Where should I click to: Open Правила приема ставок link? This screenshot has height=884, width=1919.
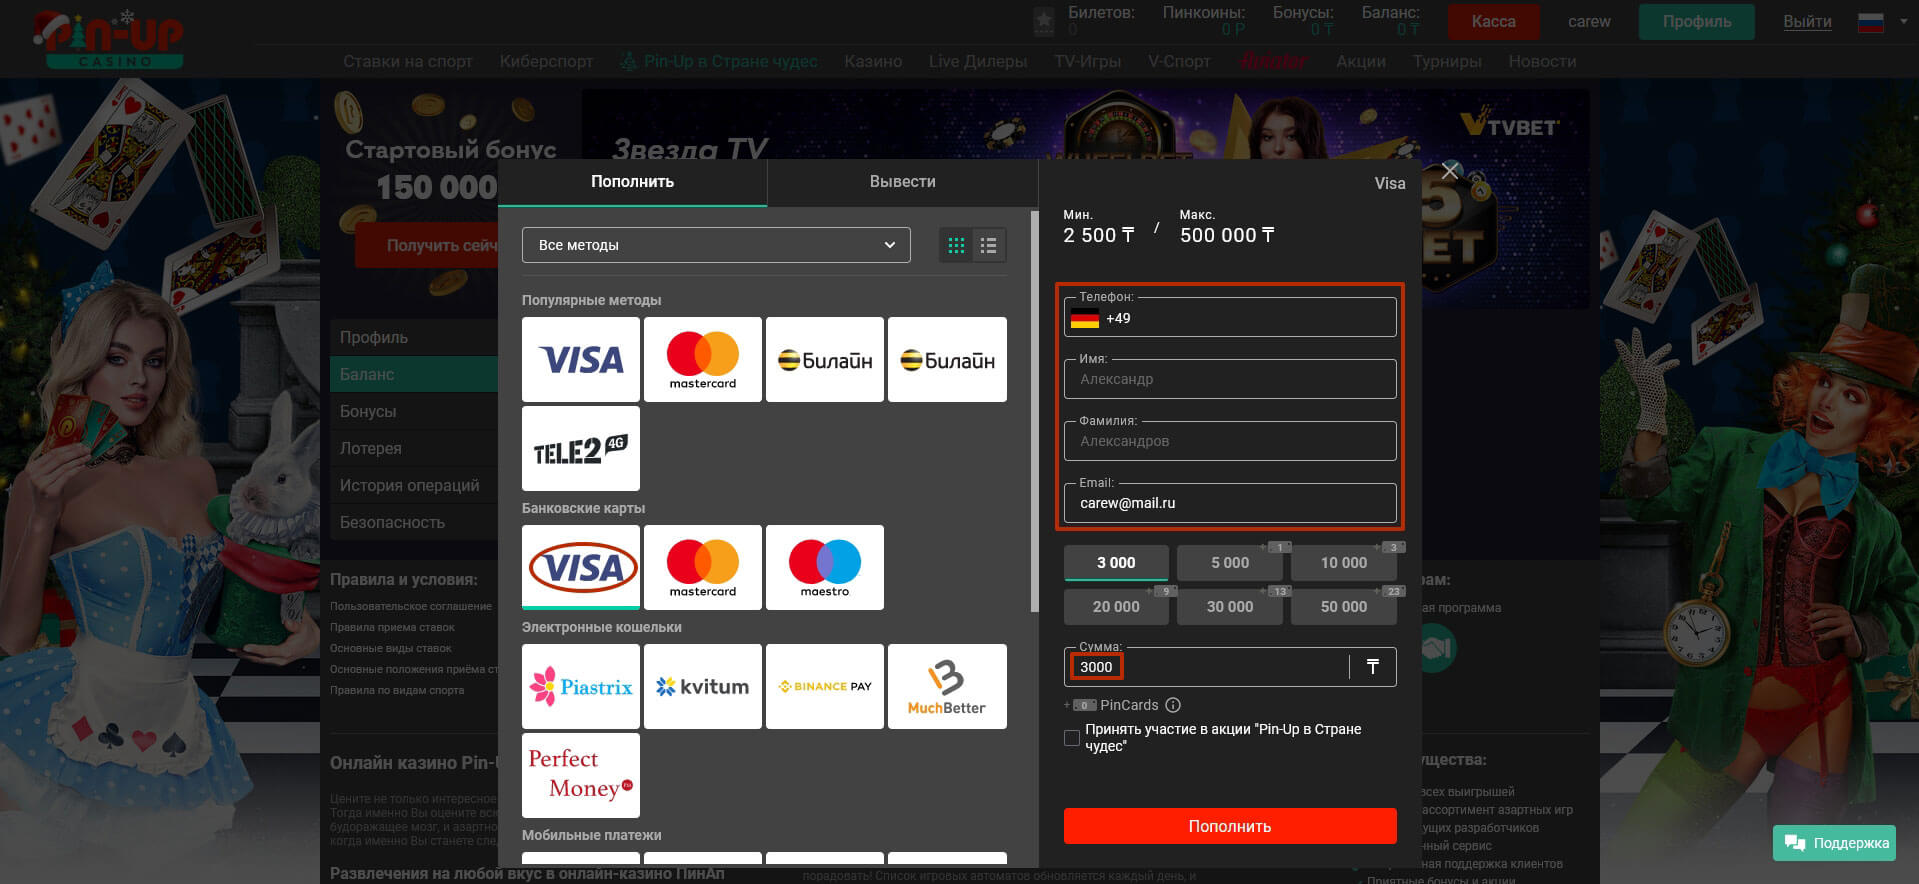[392, 627]
